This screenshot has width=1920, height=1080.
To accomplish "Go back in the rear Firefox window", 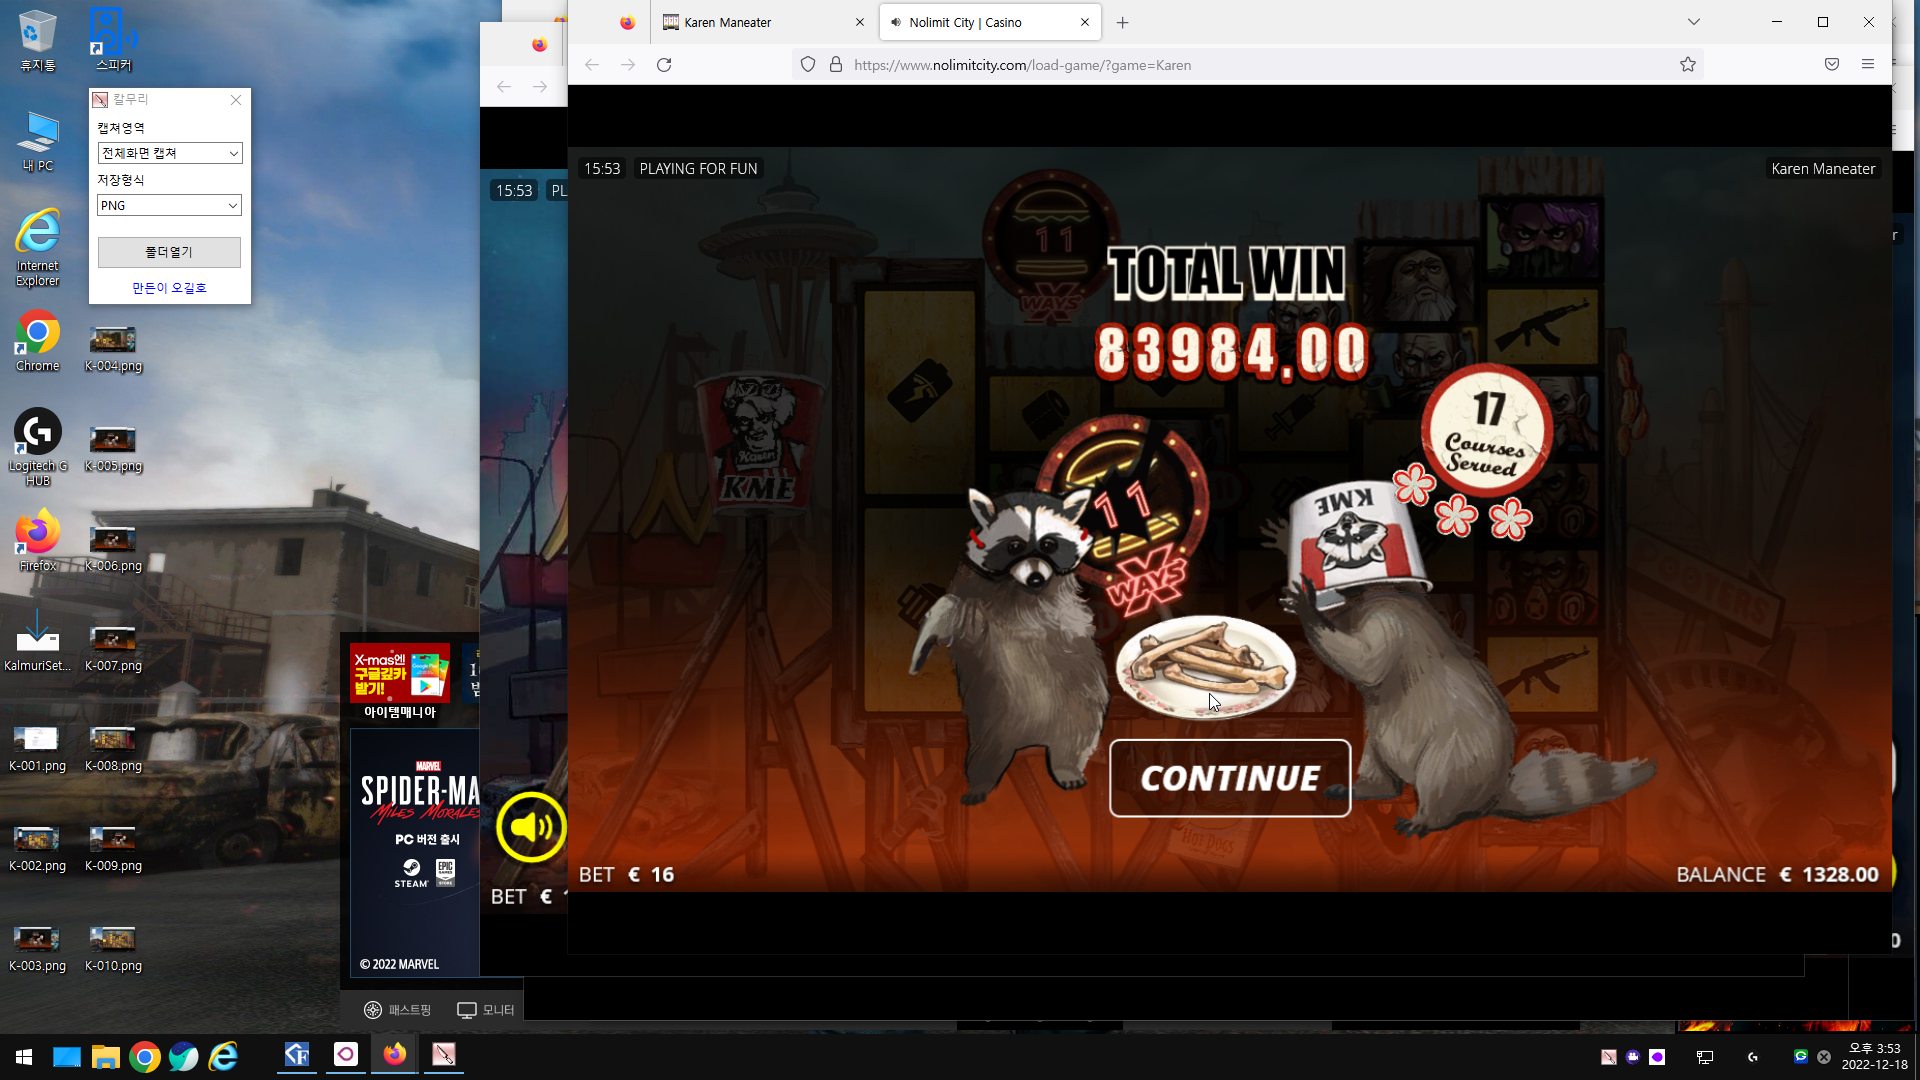I will click(x=504, y=87).
